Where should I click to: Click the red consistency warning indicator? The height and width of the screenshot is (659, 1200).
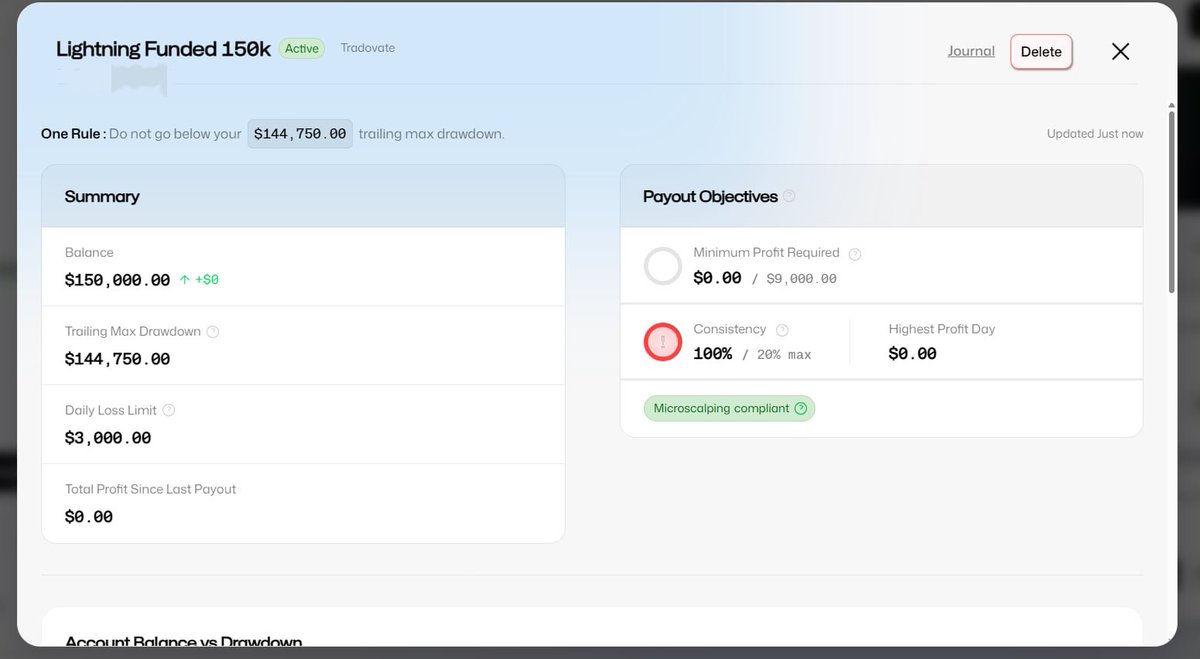pos(662,342)
